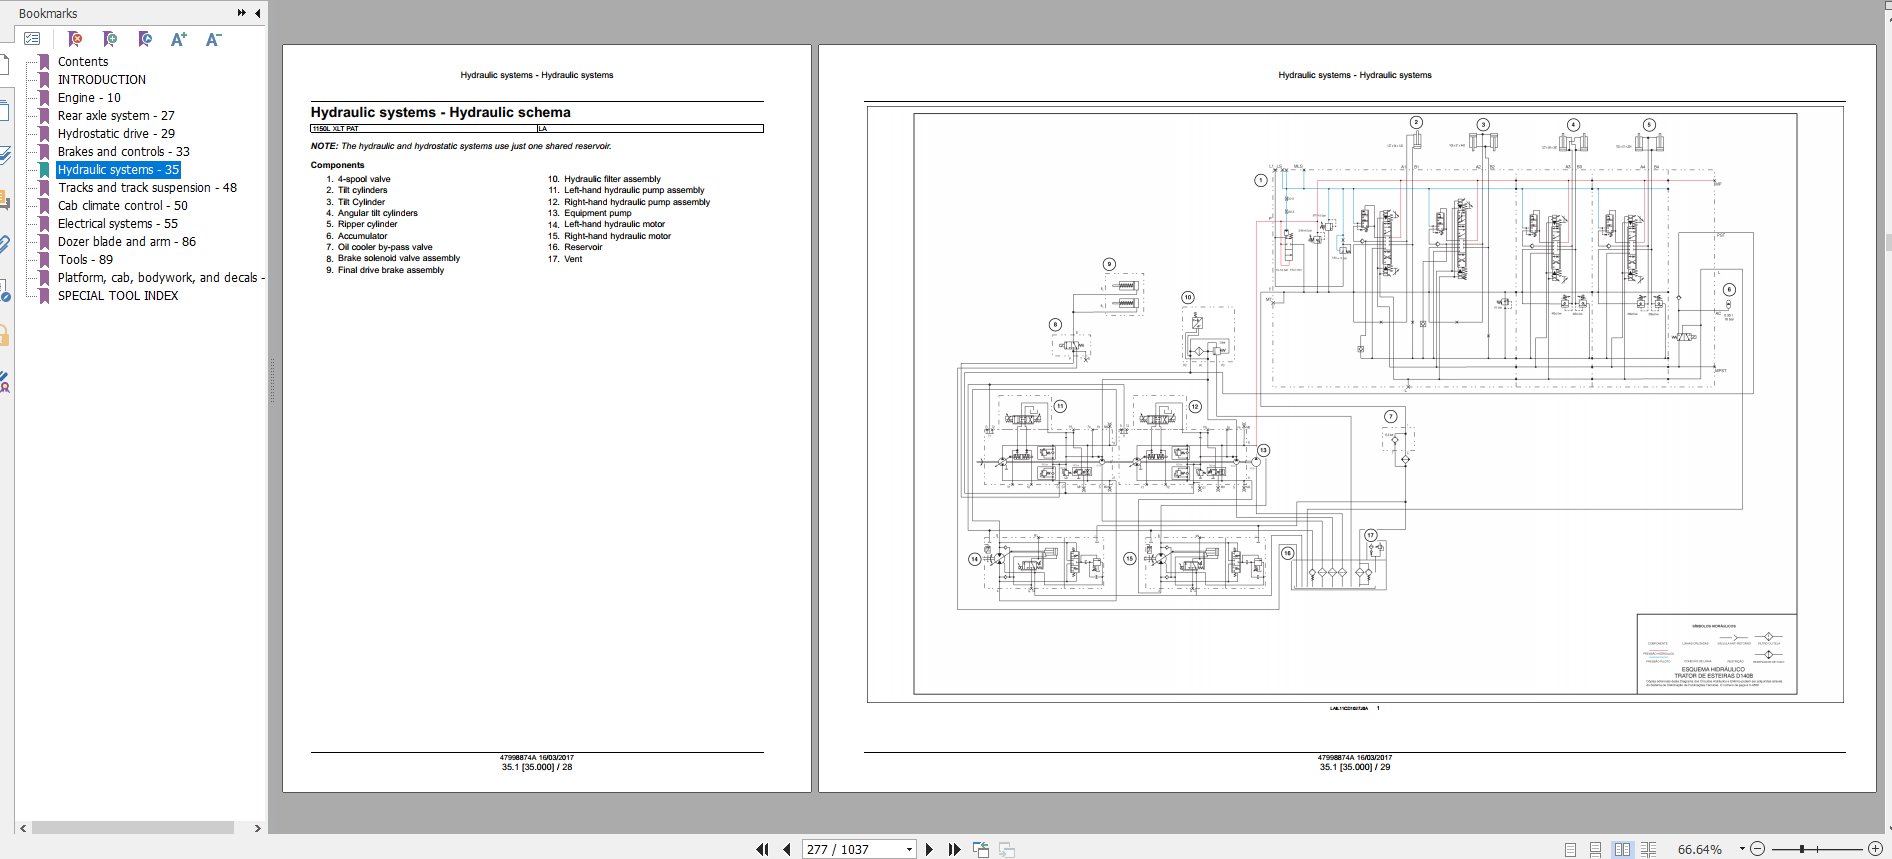Select the Engine - 10 bookmark
This screenshot has width=1892, height=859.
tap(89, 98)
